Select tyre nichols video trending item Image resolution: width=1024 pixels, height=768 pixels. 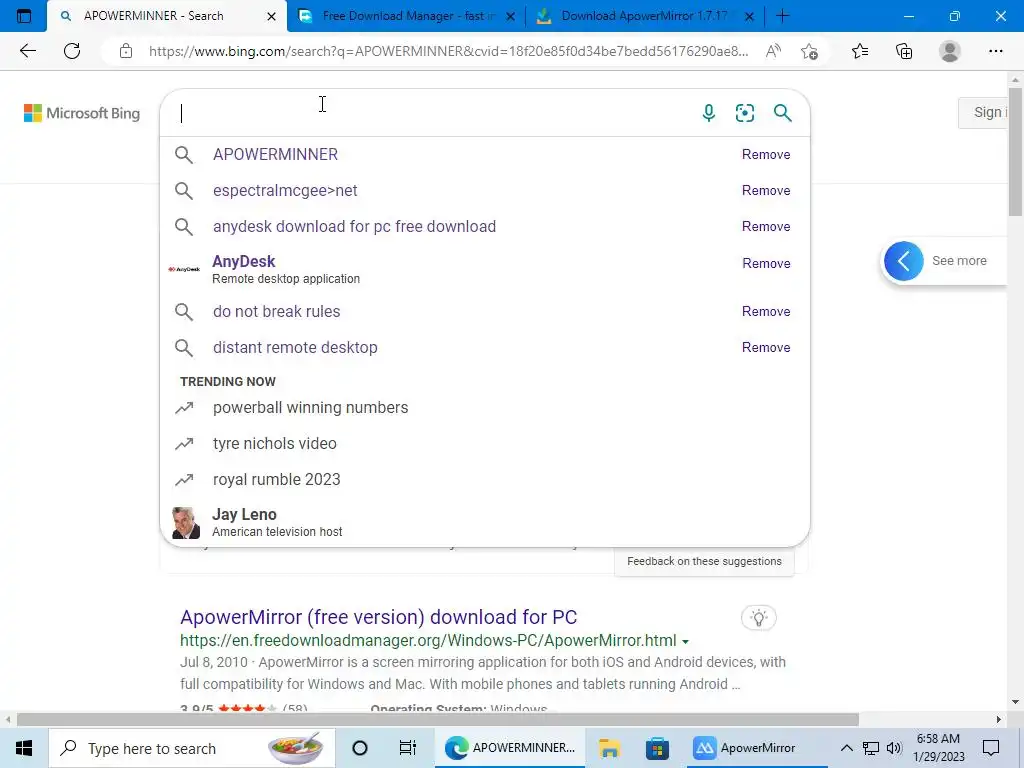[274, 443]
